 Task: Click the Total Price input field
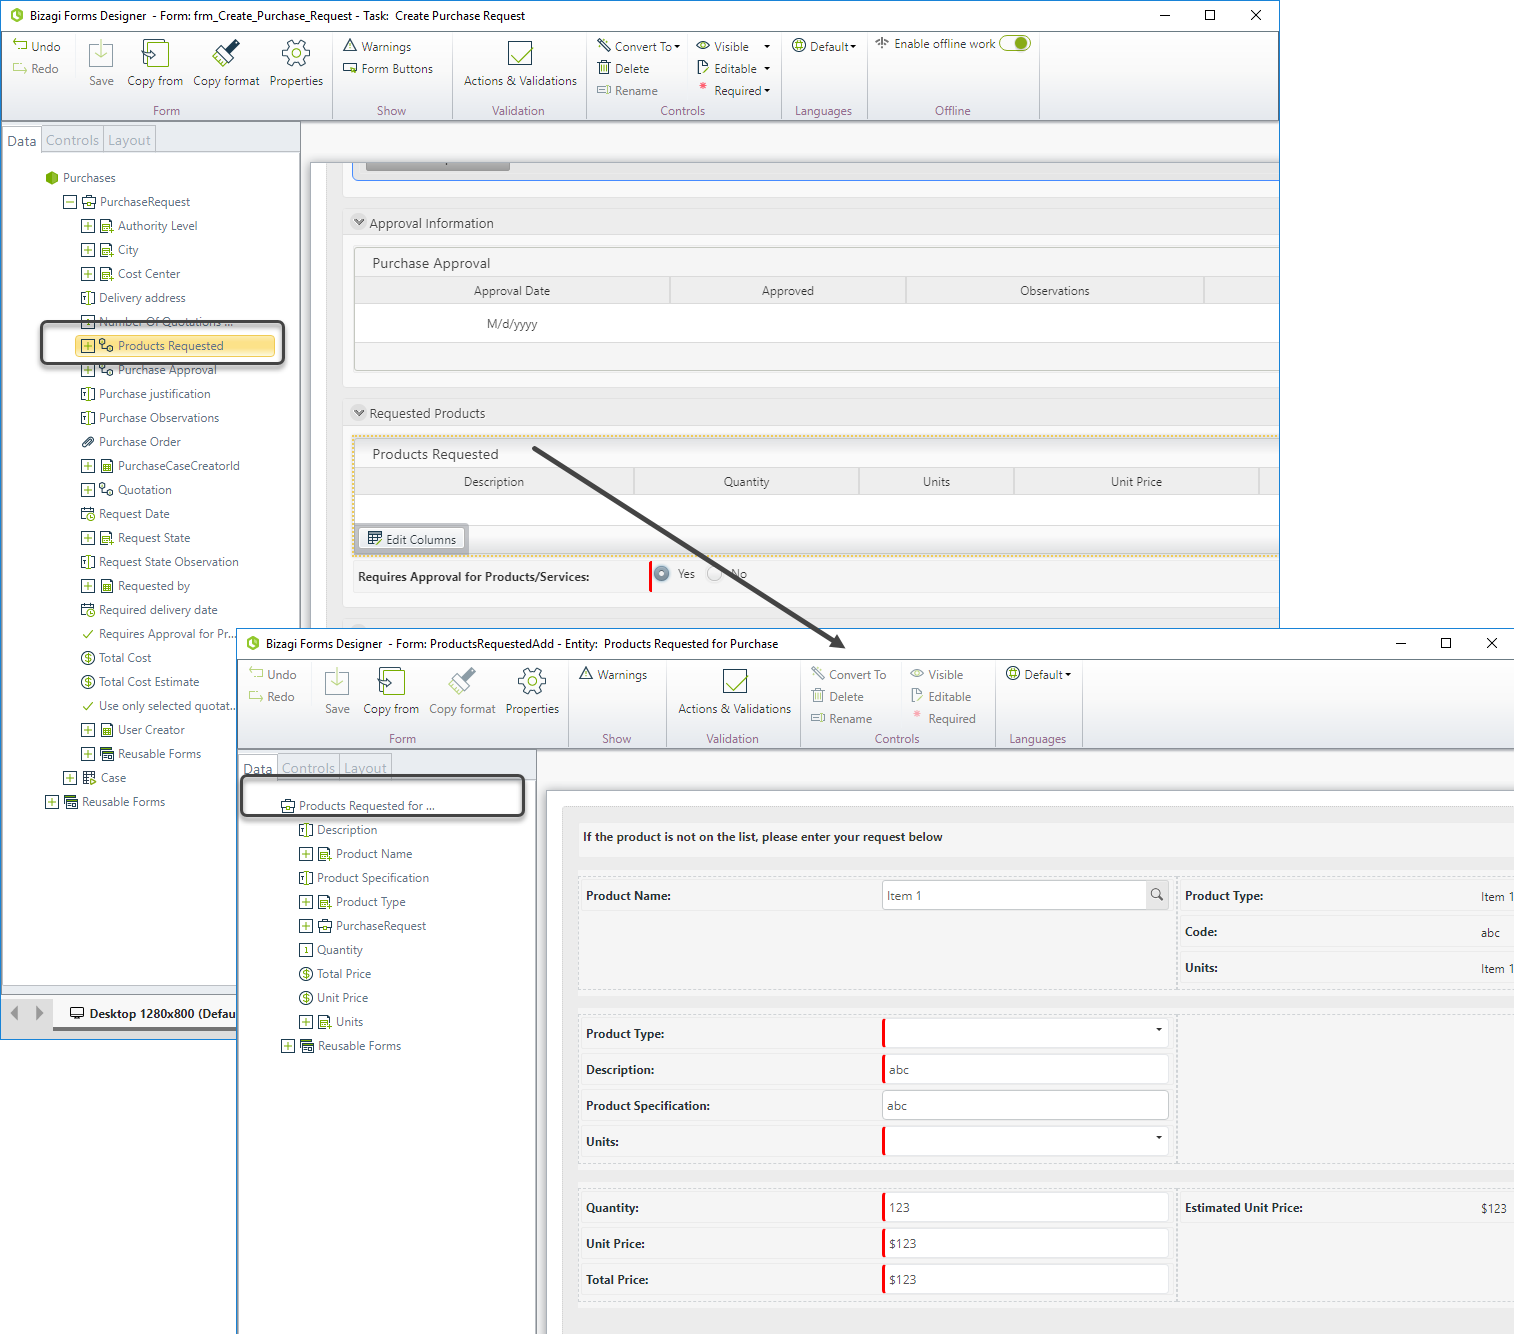1026,1279
